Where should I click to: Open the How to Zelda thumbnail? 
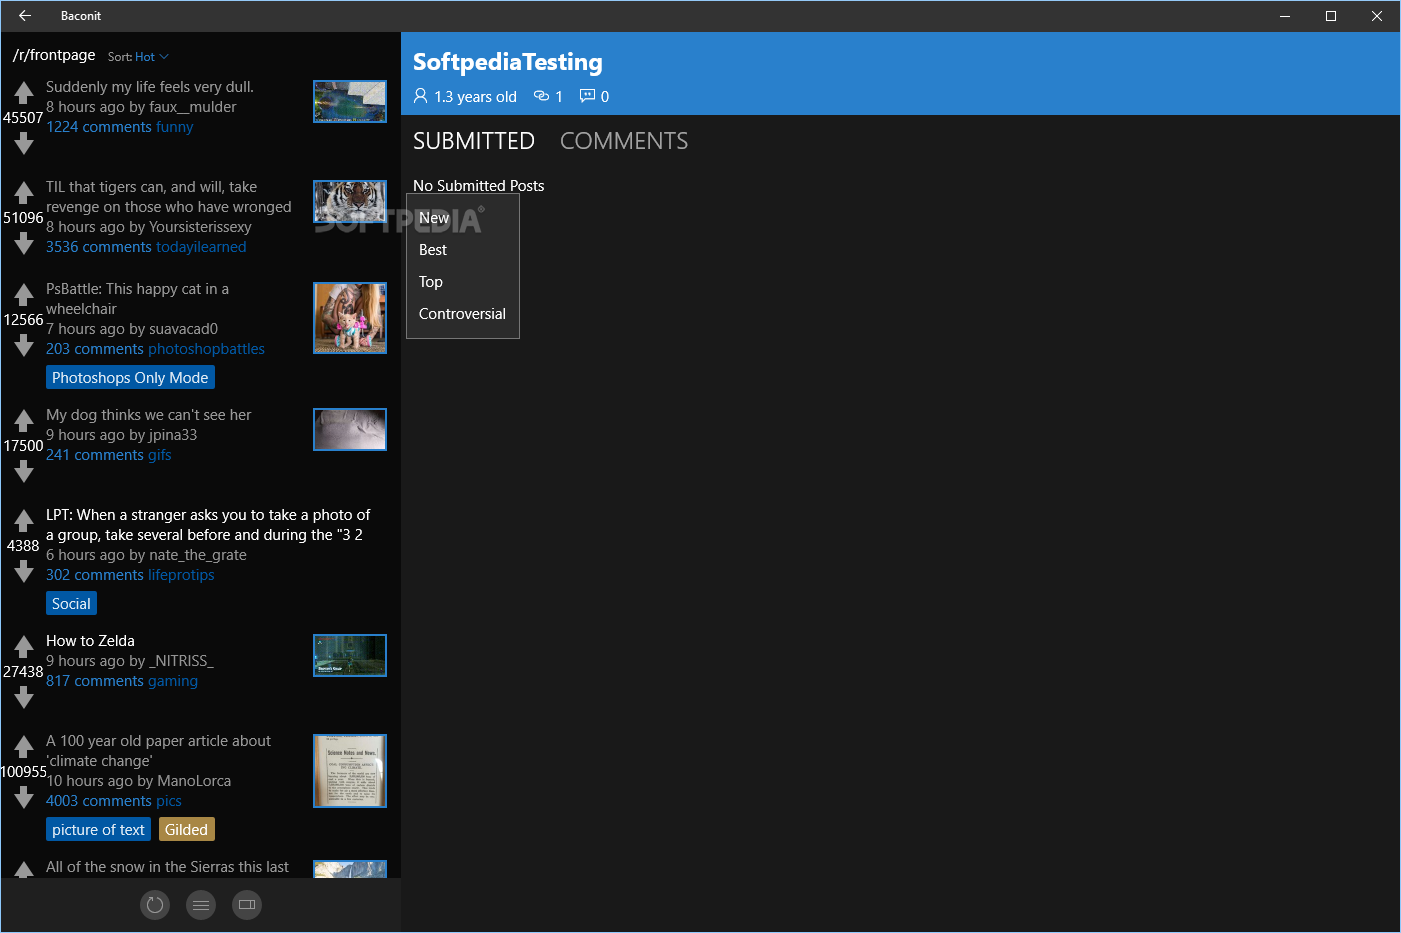(x=350, y=656)
